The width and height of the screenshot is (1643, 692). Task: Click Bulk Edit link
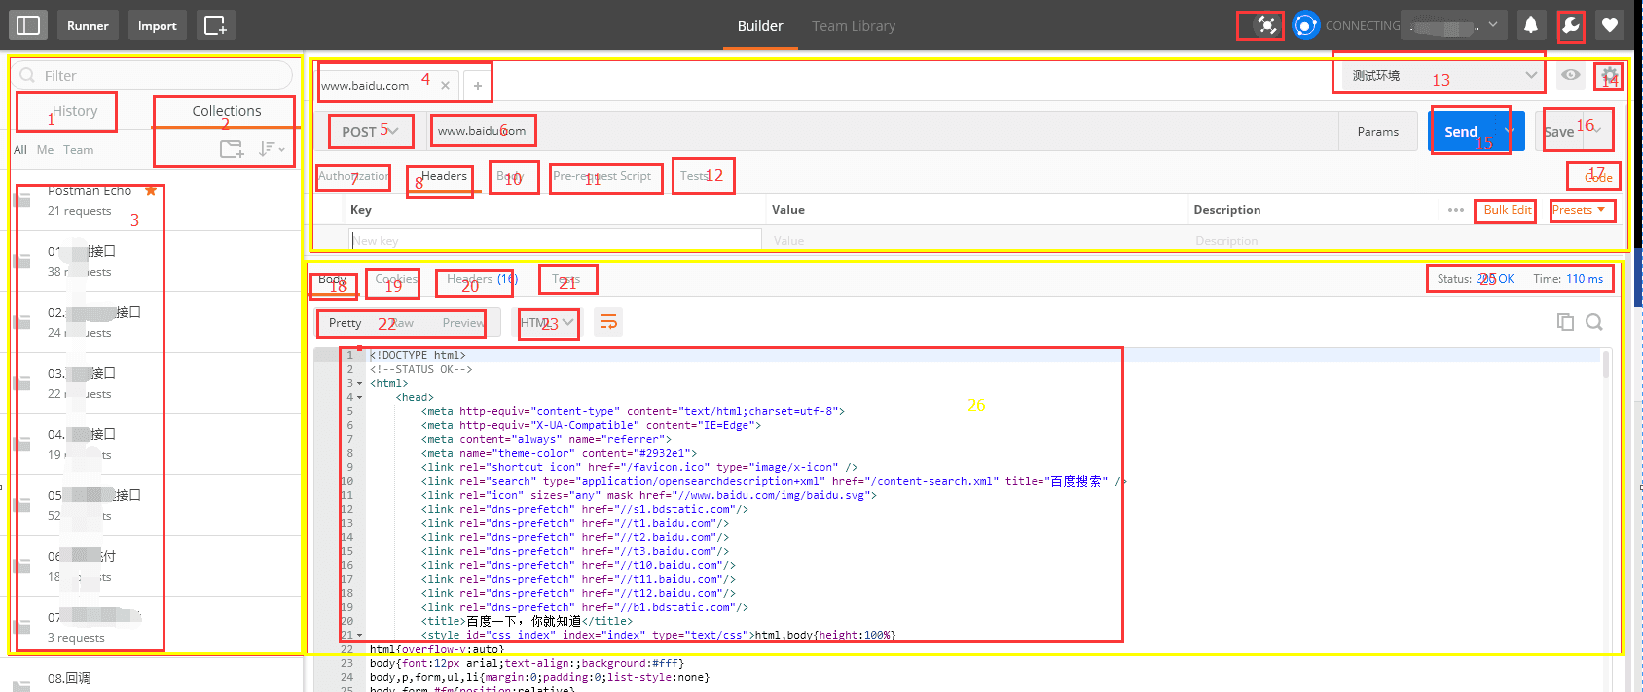[1507, 210]
